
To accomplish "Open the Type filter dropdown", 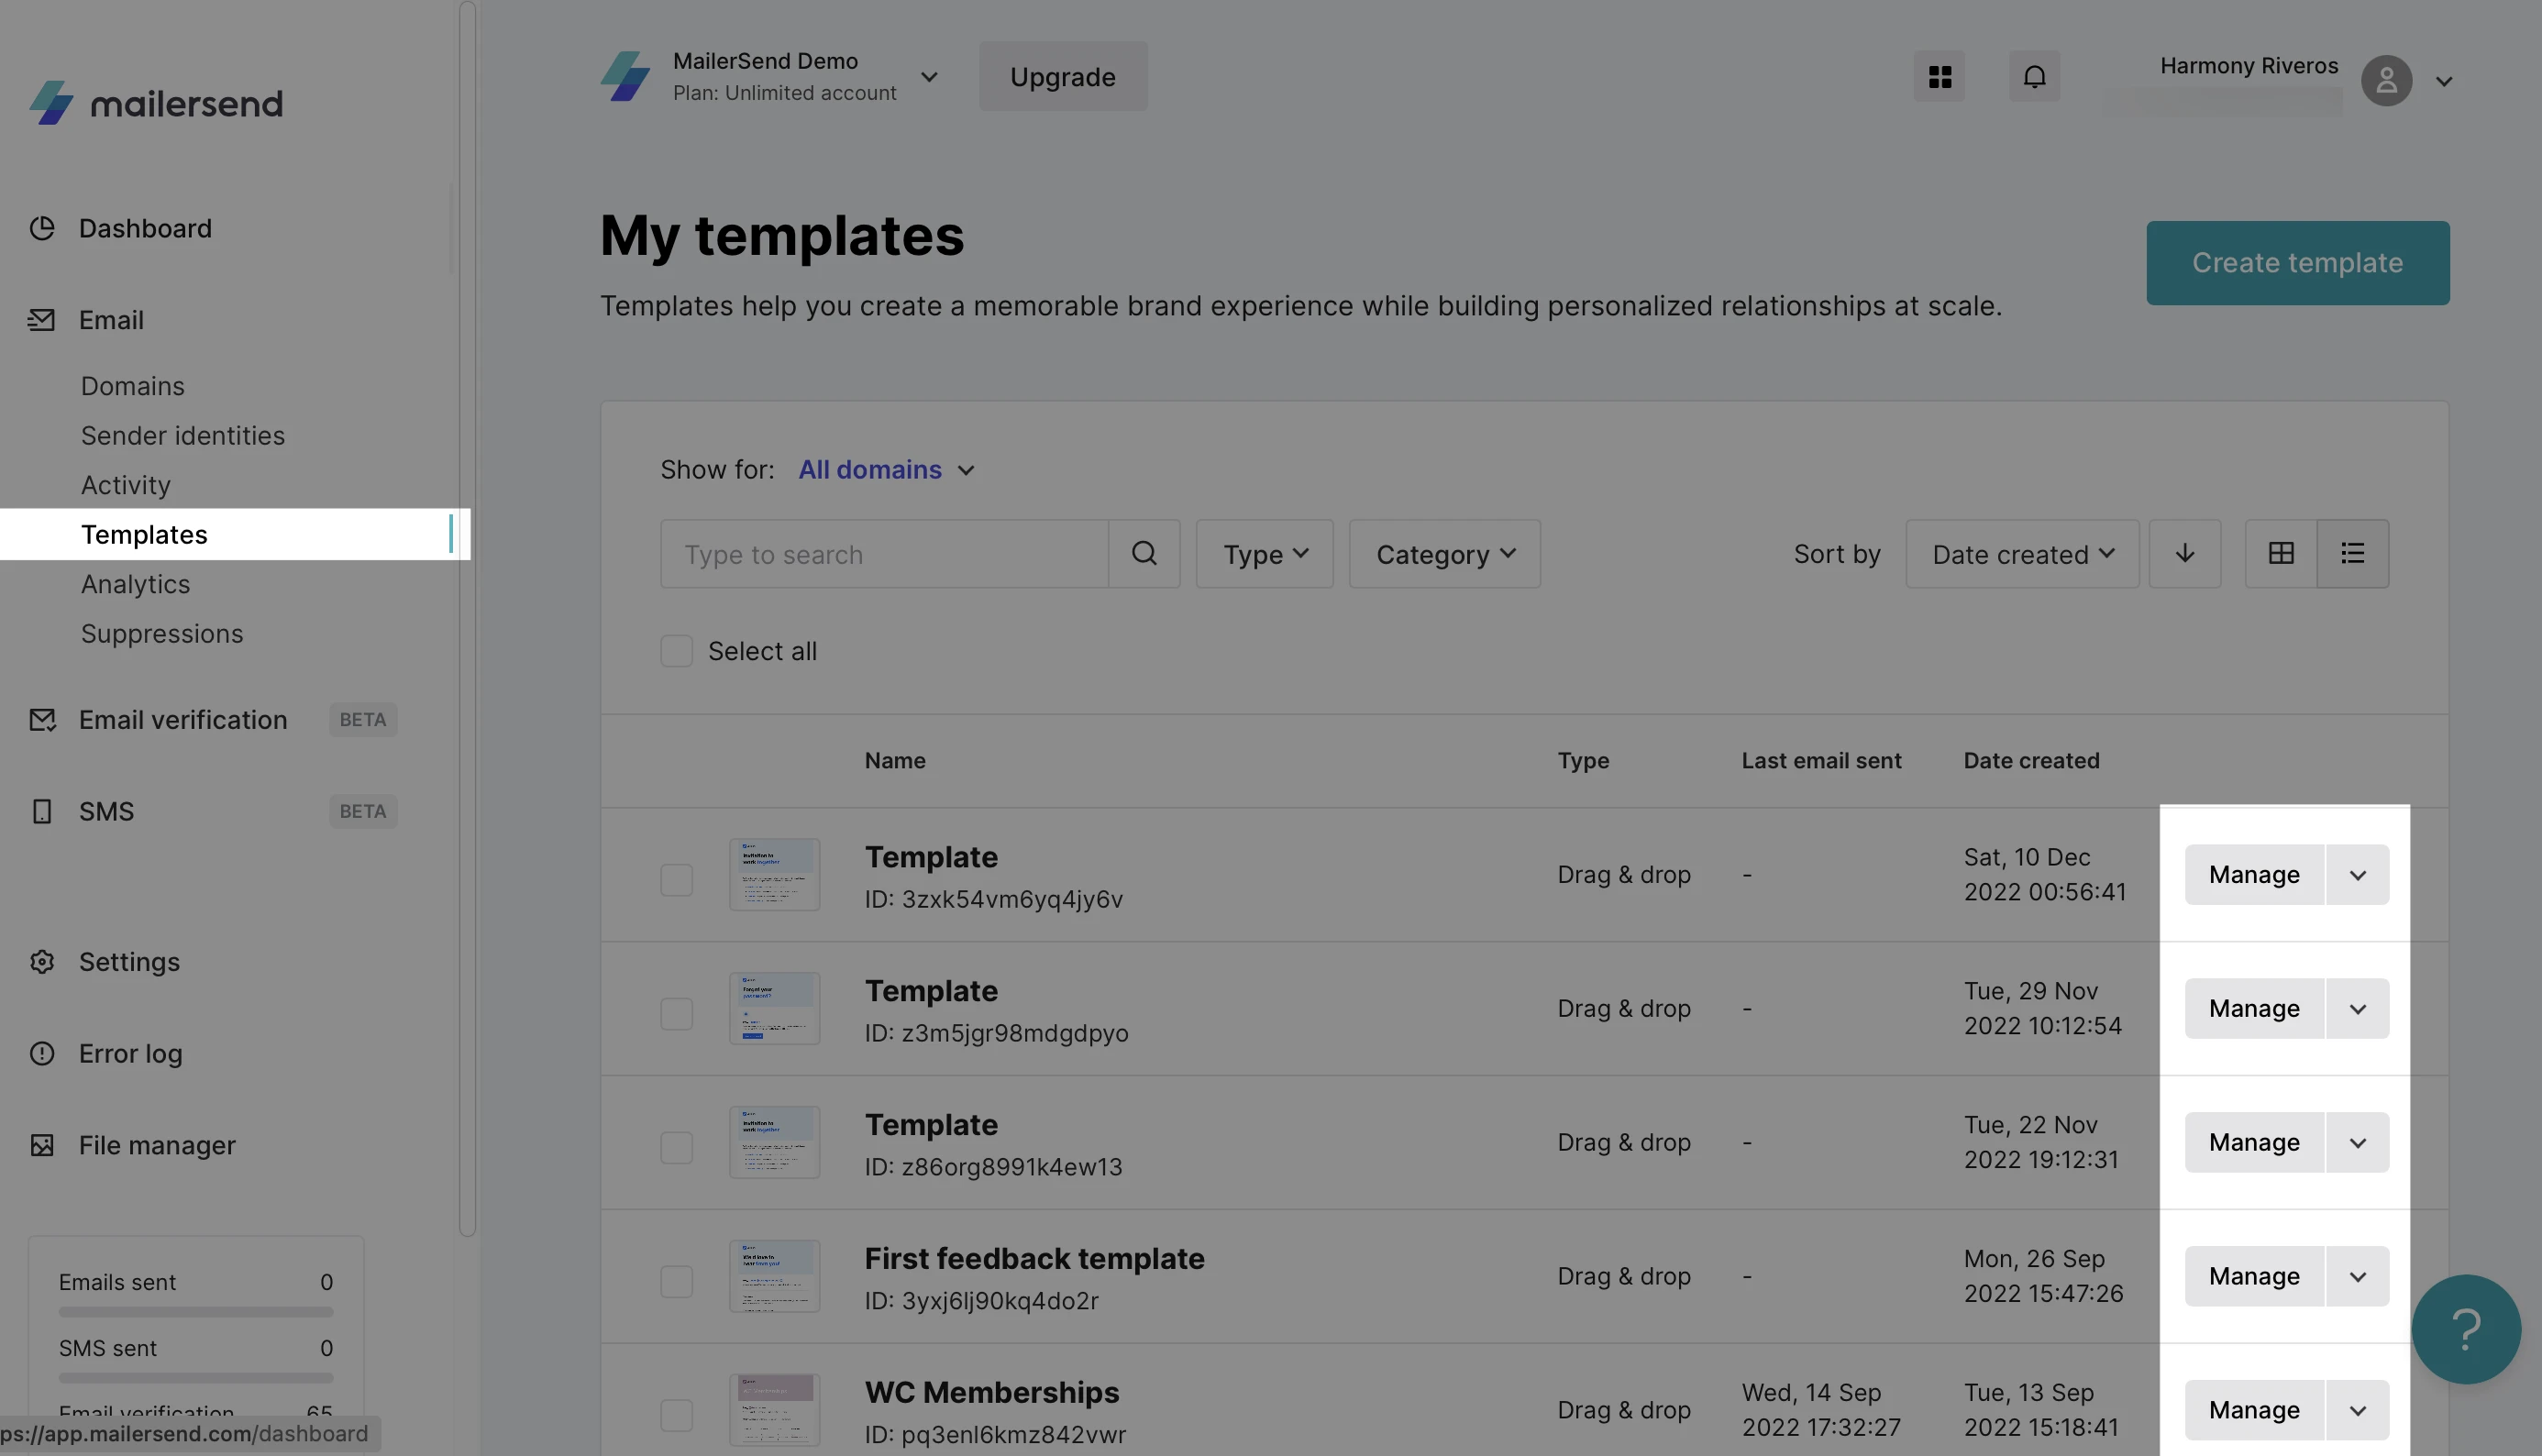I will tap(1264, 554).
